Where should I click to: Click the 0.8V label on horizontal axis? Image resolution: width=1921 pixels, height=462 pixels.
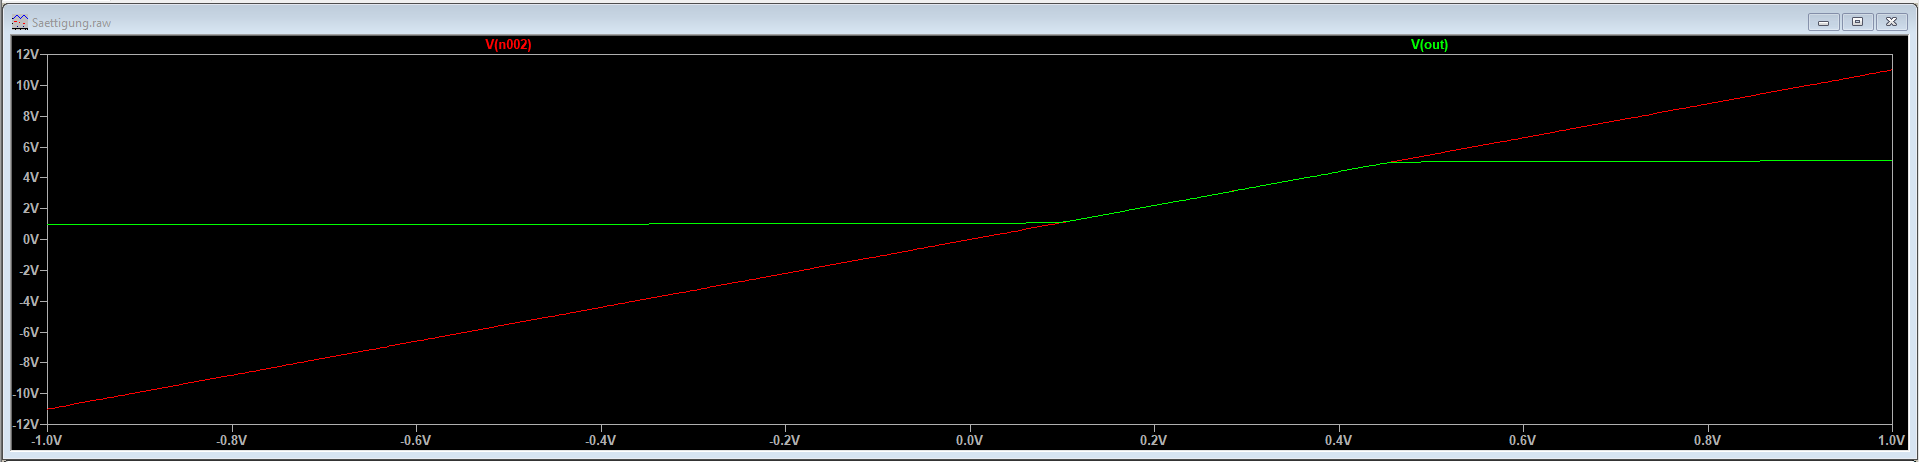(1708, 441)
